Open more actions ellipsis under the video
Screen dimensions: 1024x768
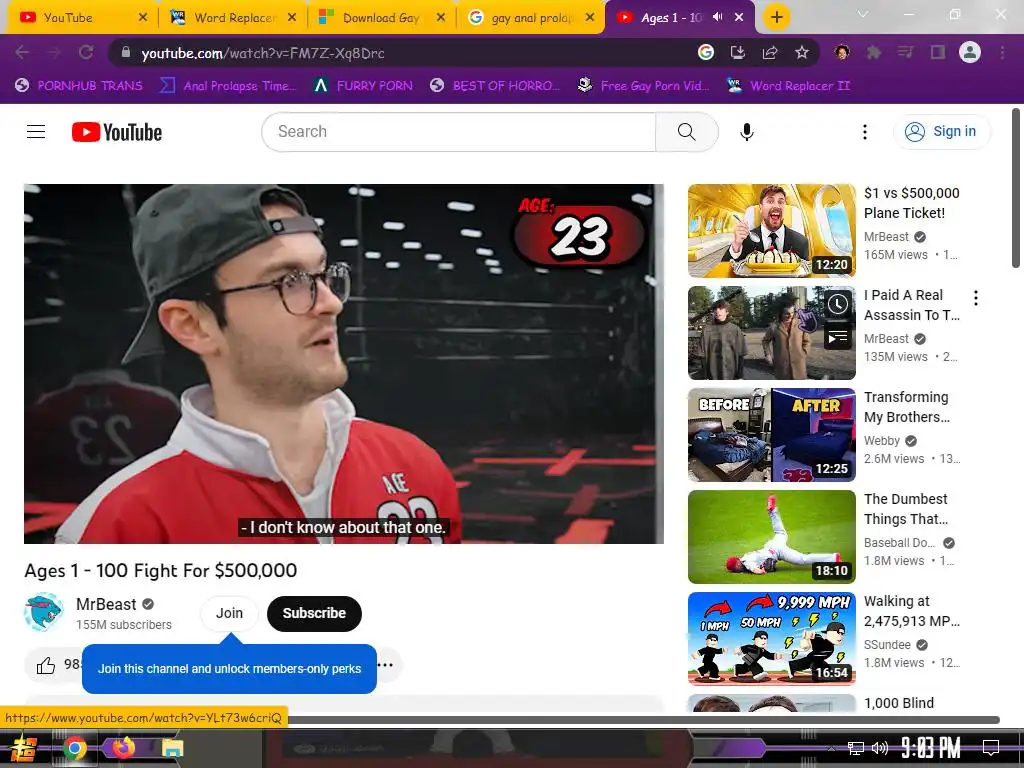click(386, 665)
